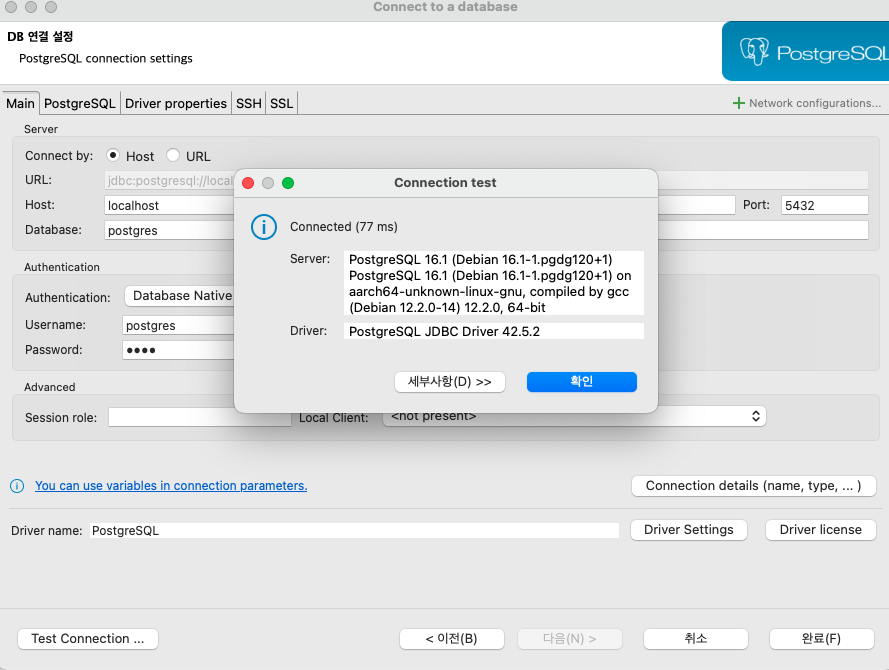Click the 확인 button in Connection test
Image resolution: width=889 pixels, height=670 pixels.
tap(582, 381)
